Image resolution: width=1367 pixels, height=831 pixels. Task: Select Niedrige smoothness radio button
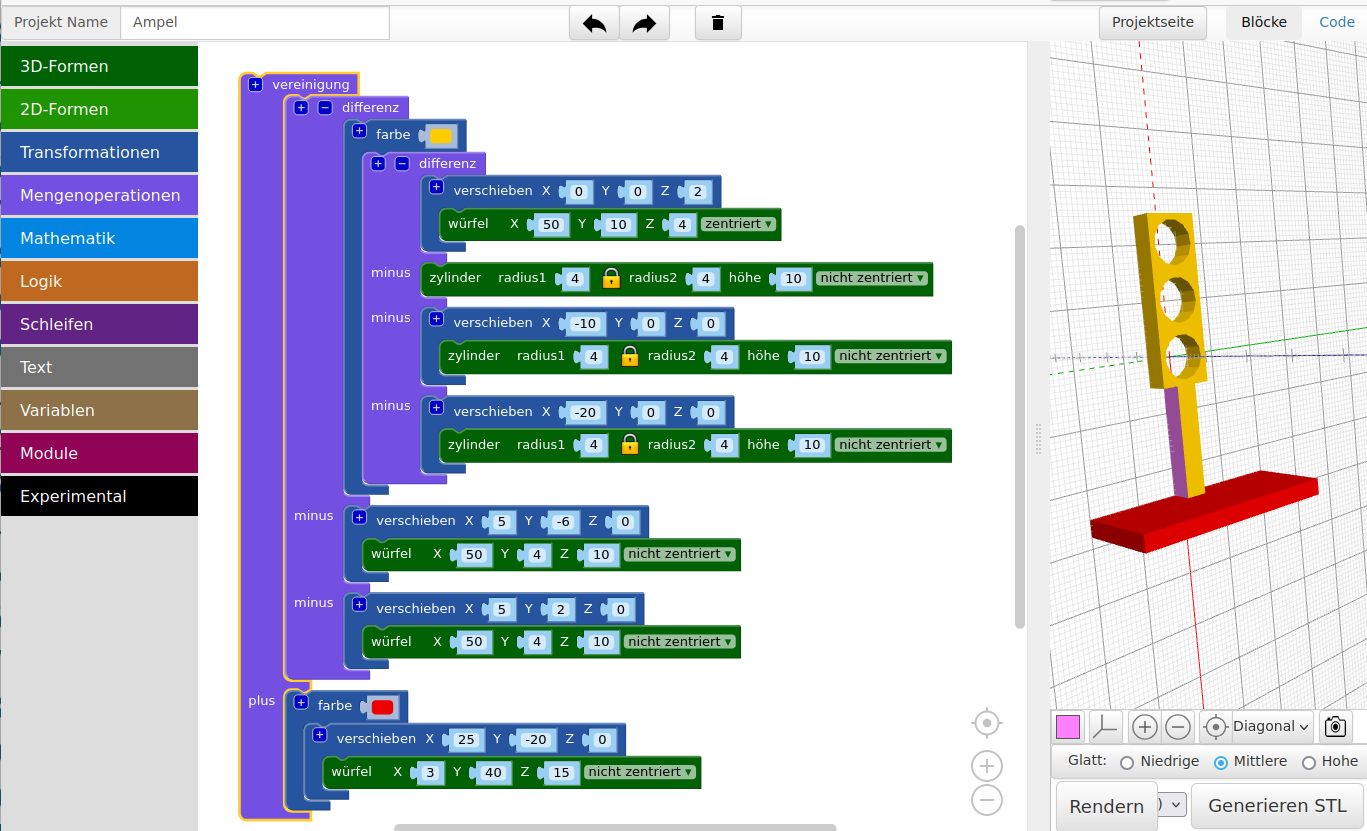pyautogui.click(x=1127, y=763)
